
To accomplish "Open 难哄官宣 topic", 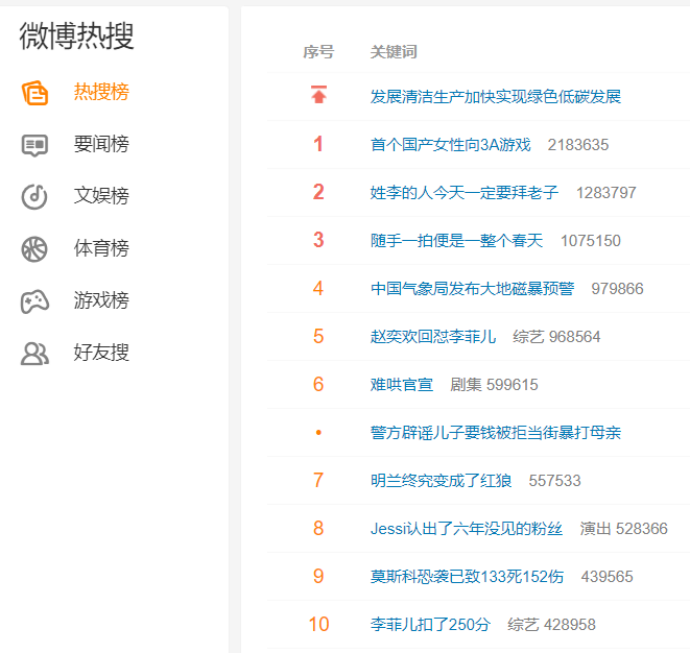I will pyautogui.click(x=401, y=385).
